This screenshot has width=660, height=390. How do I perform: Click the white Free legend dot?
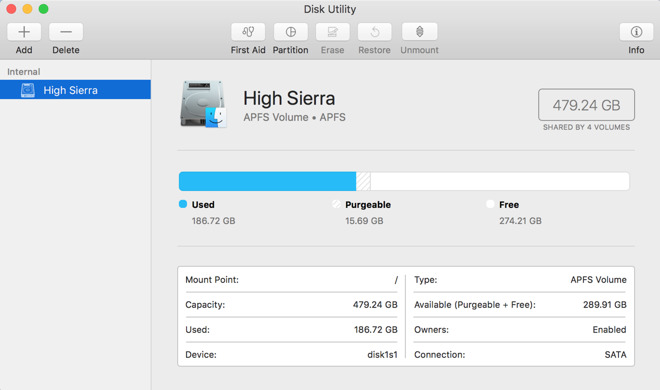[x=490, y=204]
